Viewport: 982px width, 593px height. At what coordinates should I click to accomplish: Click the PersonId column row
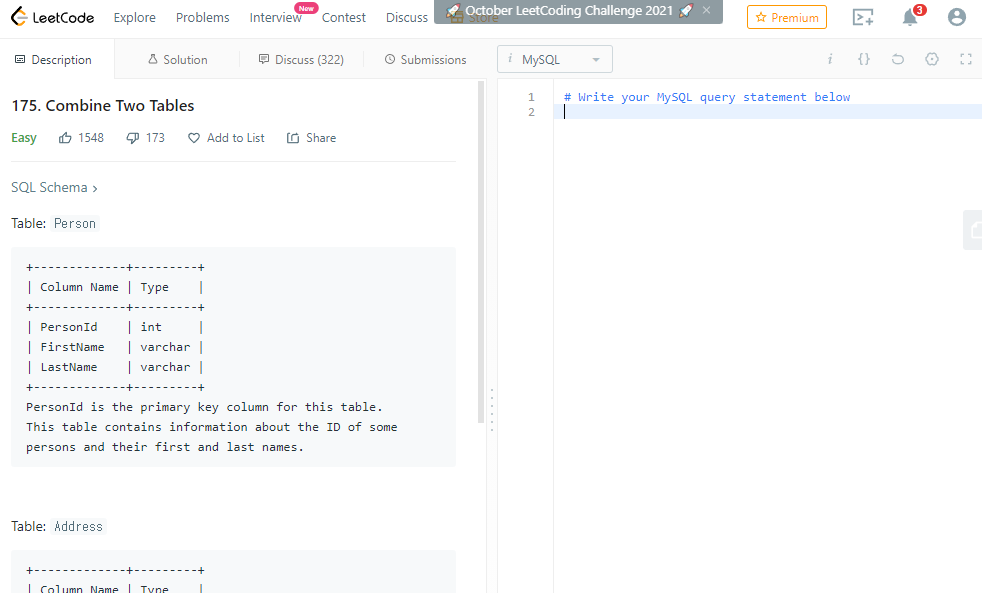pos(115,327)
